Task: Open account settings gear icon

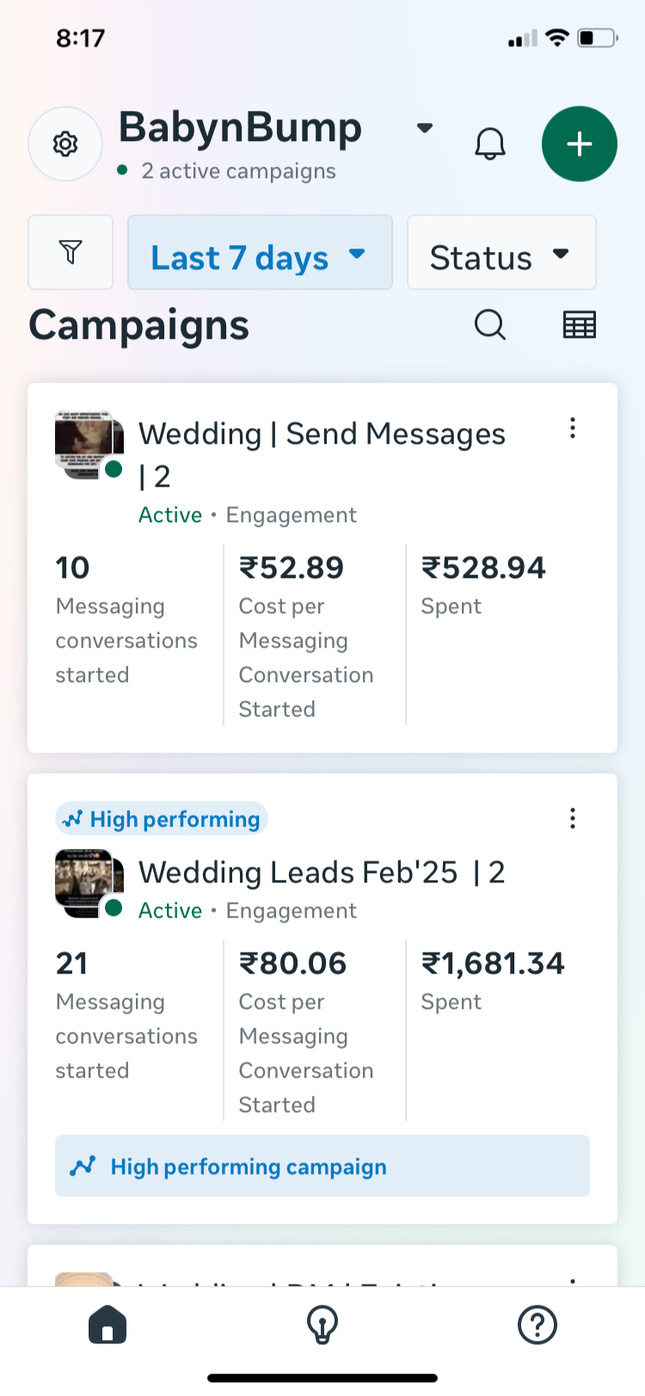Action: [x=65, y=144]
